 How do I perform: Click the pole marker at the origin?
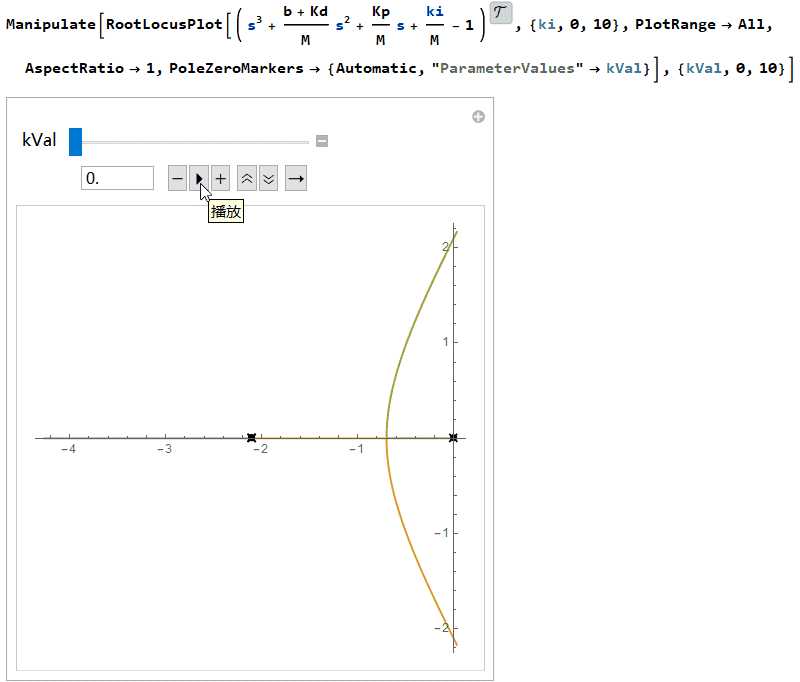point(454,438)
